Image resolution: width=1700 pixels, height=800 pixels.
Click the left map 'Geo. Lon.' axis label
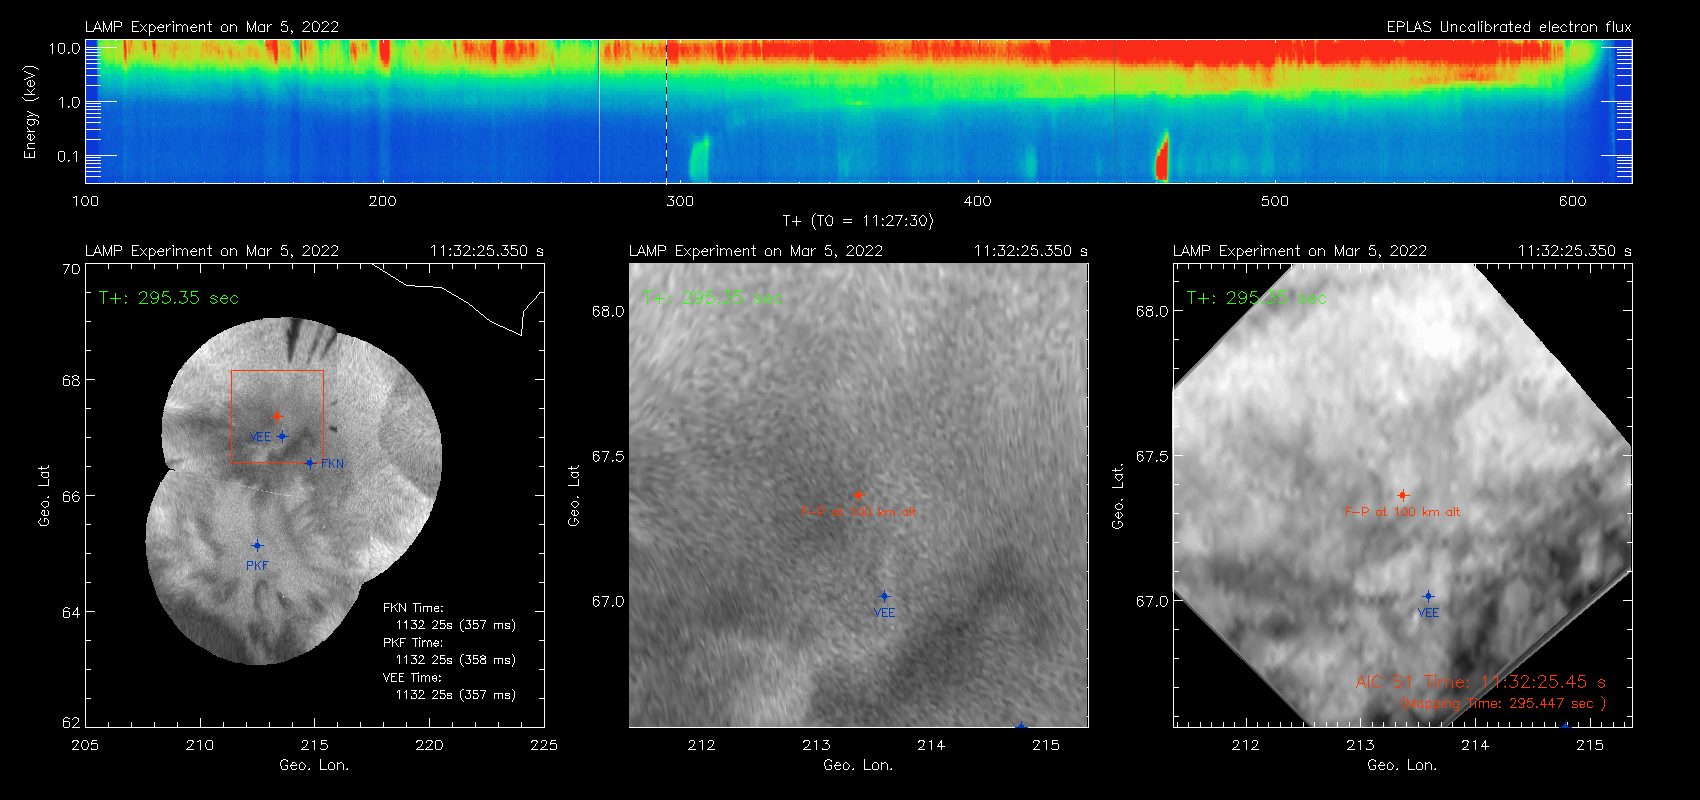coord(314,765)
